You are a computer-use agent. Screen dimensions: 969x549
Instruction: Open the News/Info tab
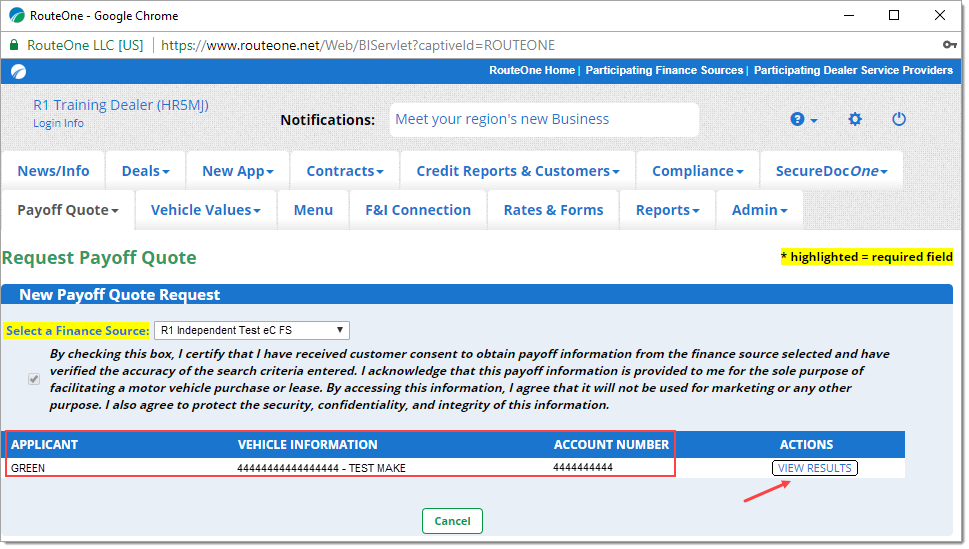pyautogui.click(x=53, y=171)
